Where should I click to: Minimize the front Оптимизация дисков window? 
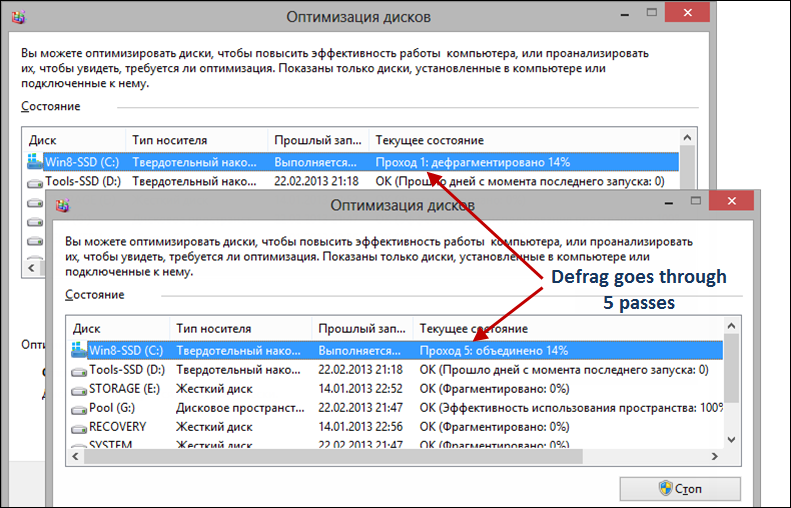(x=669, y=202)
